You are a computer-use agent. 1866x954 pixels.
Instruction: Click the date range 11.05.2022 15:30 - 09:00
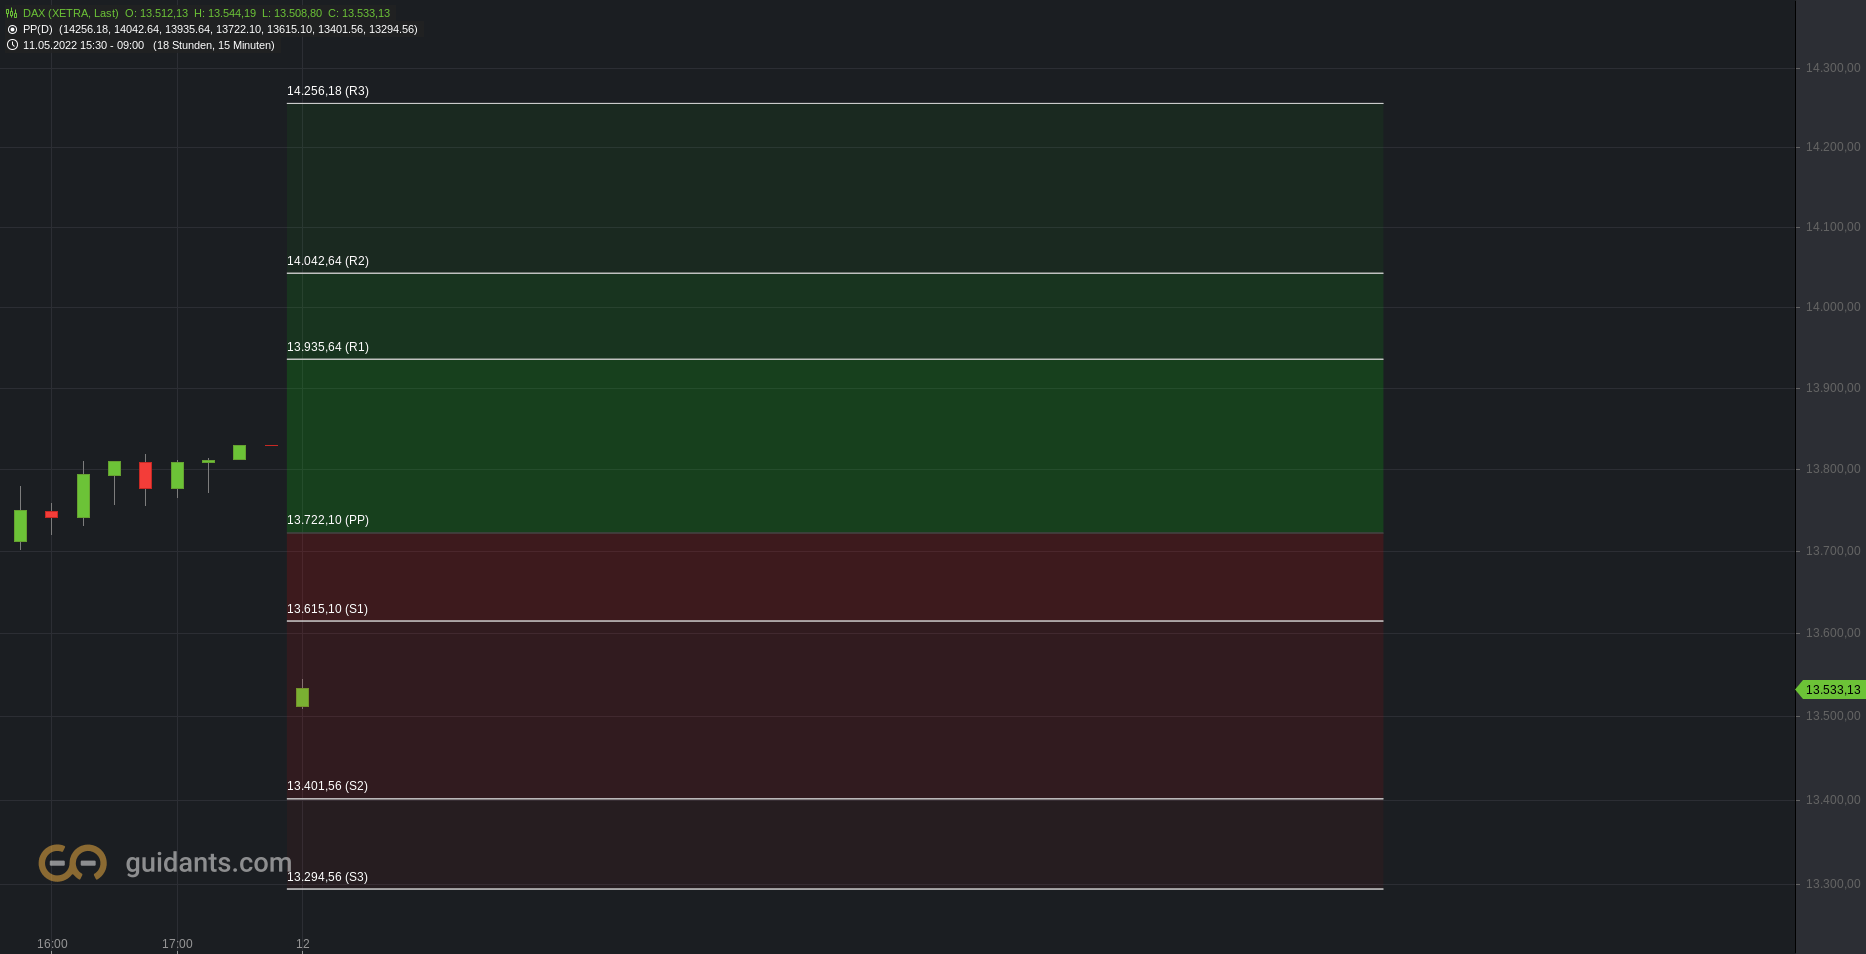83,45
